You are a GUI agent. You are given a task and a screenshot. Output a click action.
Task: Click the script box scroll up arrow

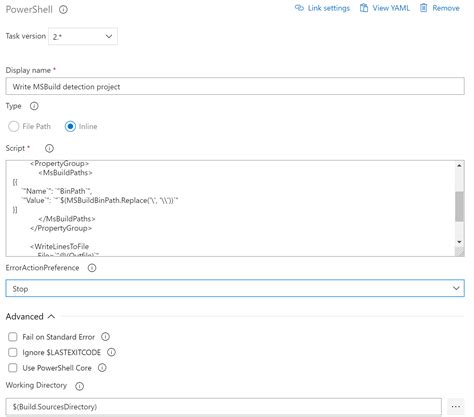point(459,165)
